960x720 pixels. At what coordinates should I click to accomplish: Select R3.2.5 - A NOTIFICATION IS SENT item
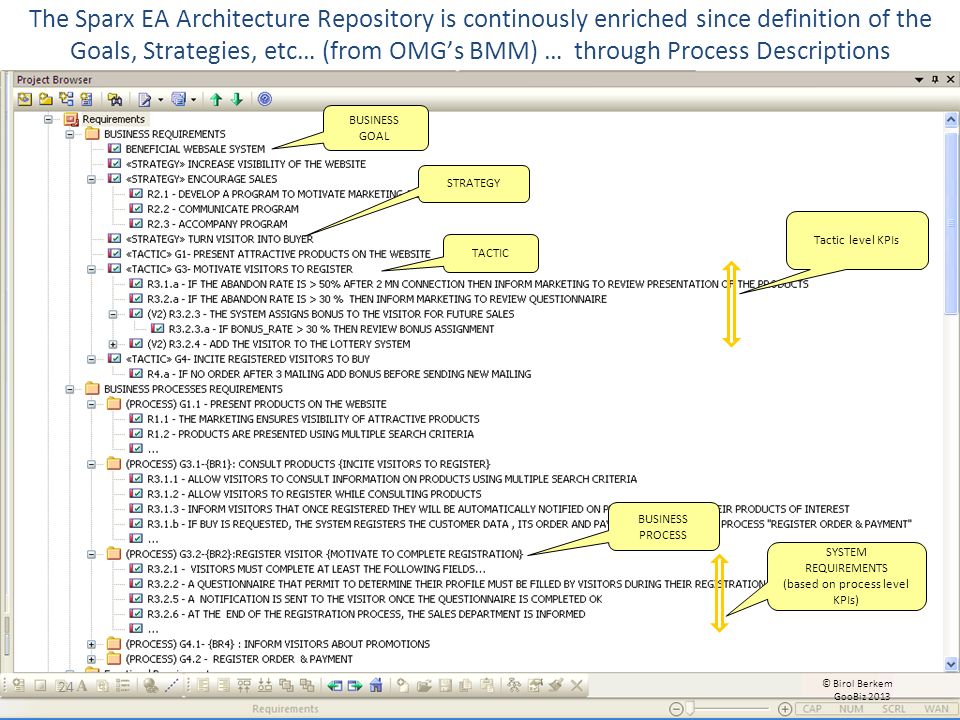pos(375,599)
